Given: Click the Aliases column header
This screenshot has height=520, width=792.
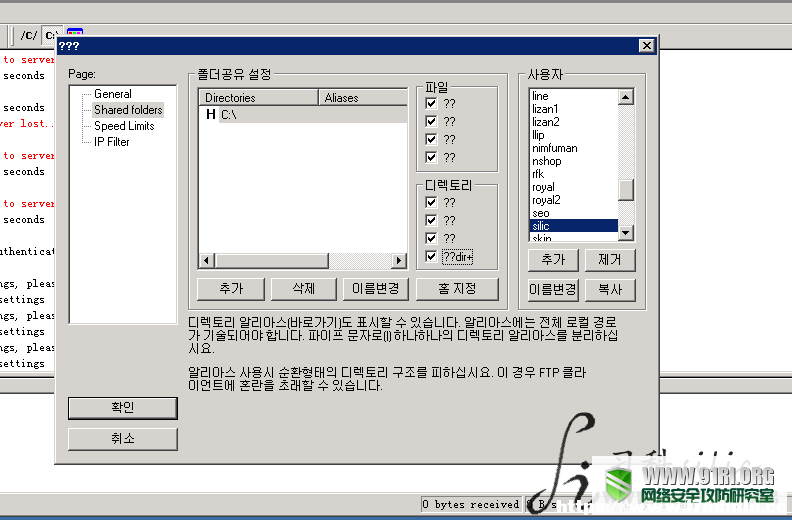Looking at the screenshot, I should coord(363,98).
